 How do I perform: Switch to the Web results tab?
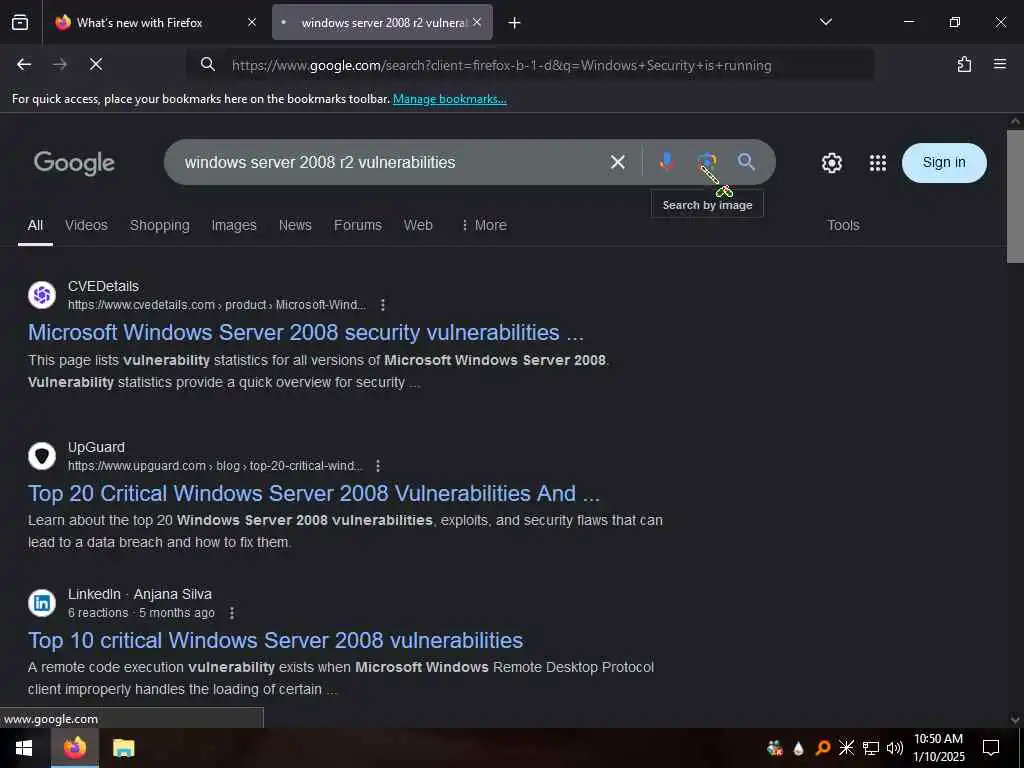point(418,225)
